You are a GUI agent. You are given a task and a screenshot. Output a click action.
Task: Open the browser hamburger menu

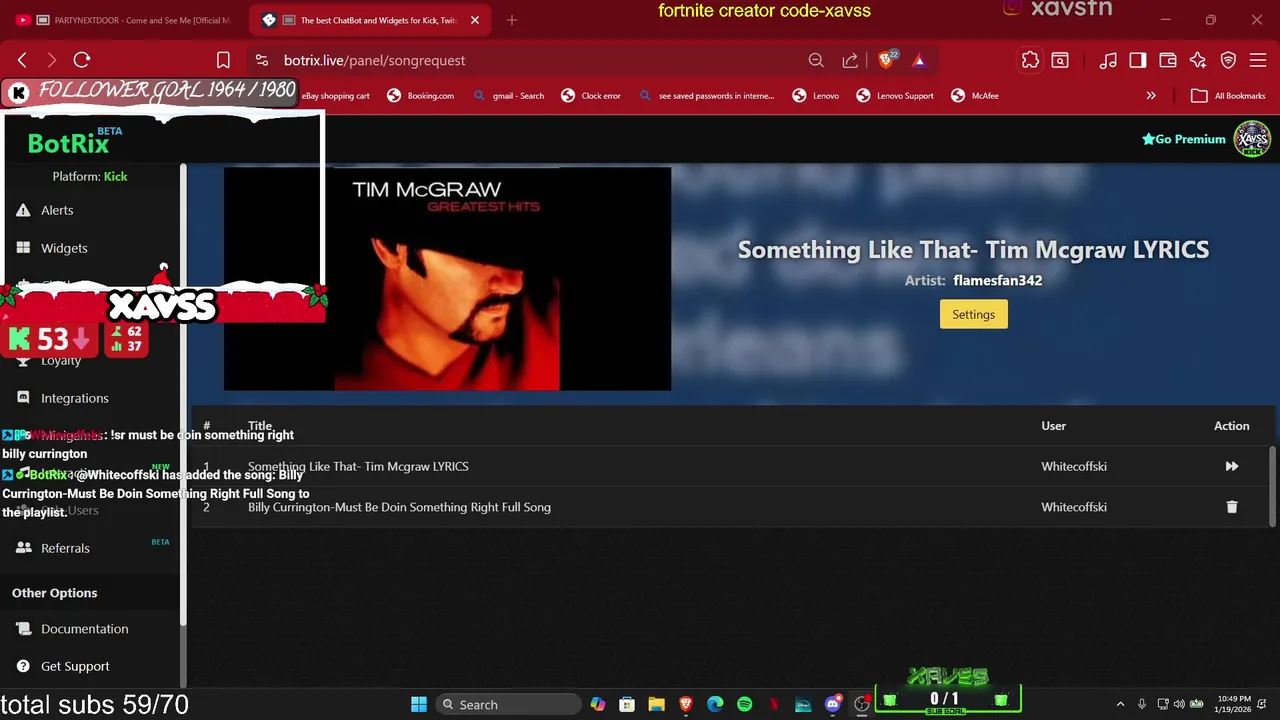click(1258, 60)
